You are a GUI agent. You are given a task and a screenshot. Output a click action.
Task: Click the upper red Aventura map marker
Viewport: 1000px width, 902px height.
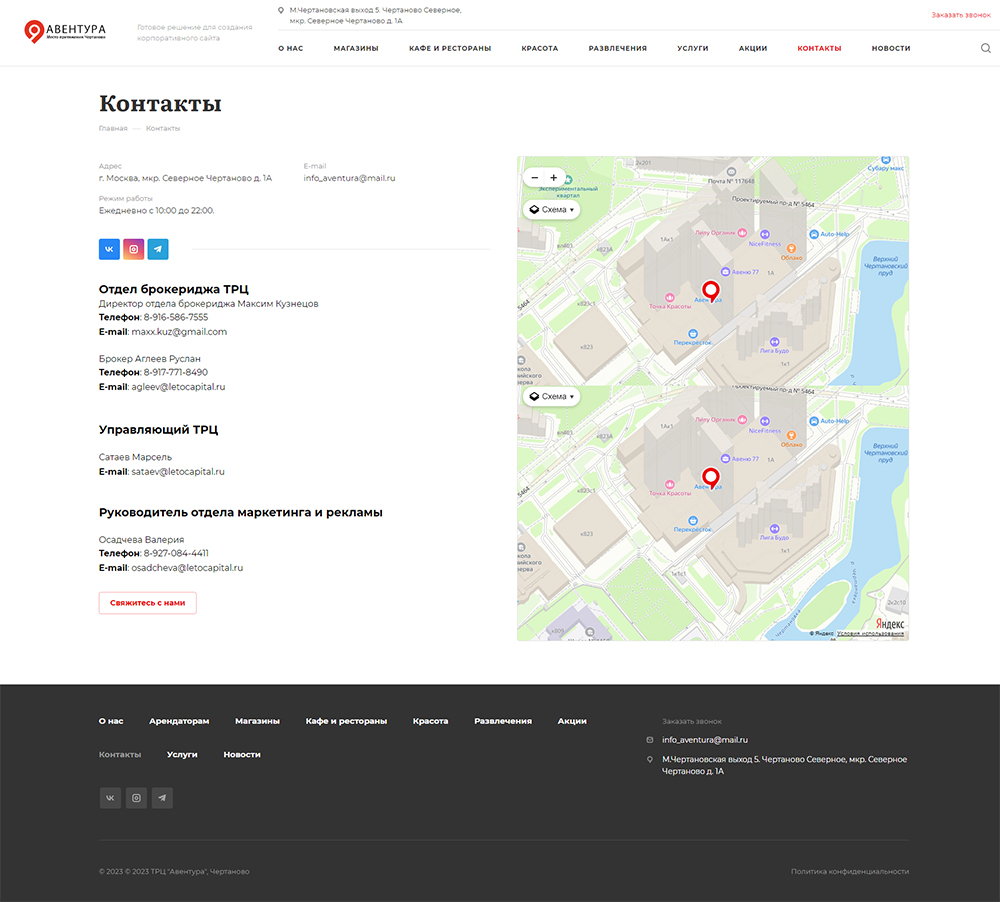710,292
